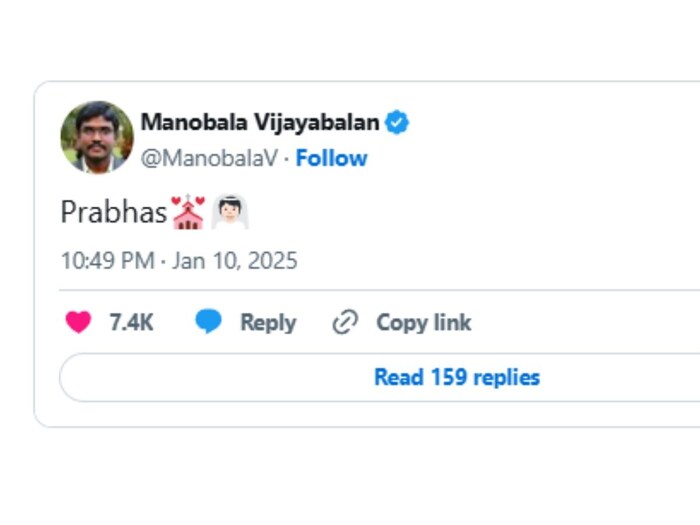Like the tweet with the heart icon

coord(78,322)
